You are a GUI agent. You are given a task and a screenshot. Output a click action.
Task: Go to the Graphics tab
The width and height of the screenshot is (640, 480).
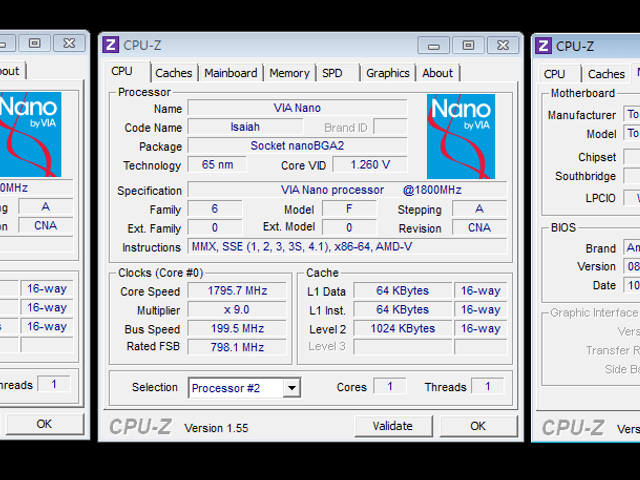click(x=388, y=73)
